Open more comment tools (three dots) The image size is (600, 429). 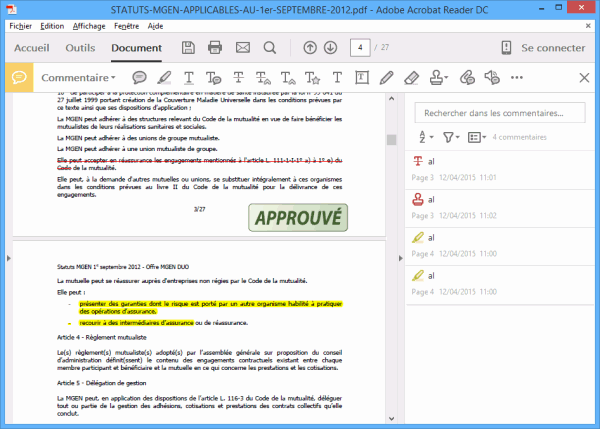click(517, 78)
